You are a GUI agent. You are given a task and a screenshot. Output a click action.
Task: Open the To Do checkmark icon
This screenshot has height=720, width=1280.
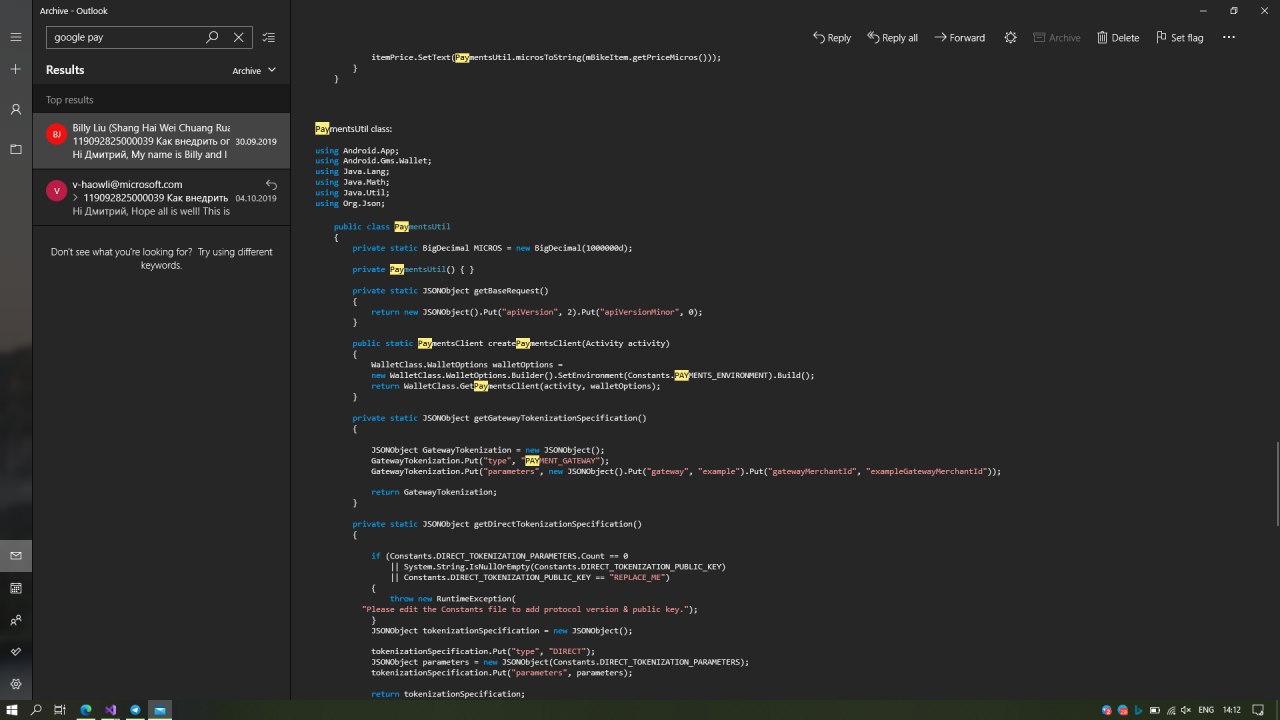click(15, 652)
